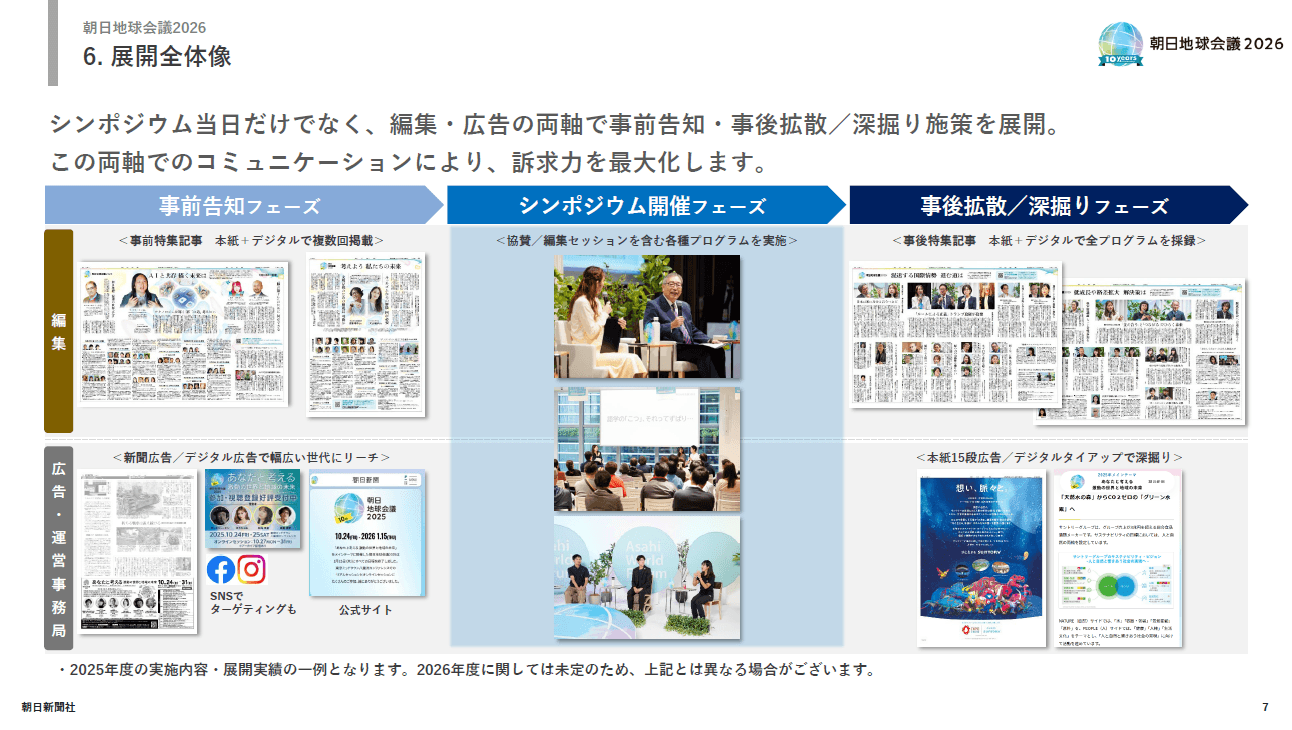
Task: Open the audience session photo
Action: 647,450
